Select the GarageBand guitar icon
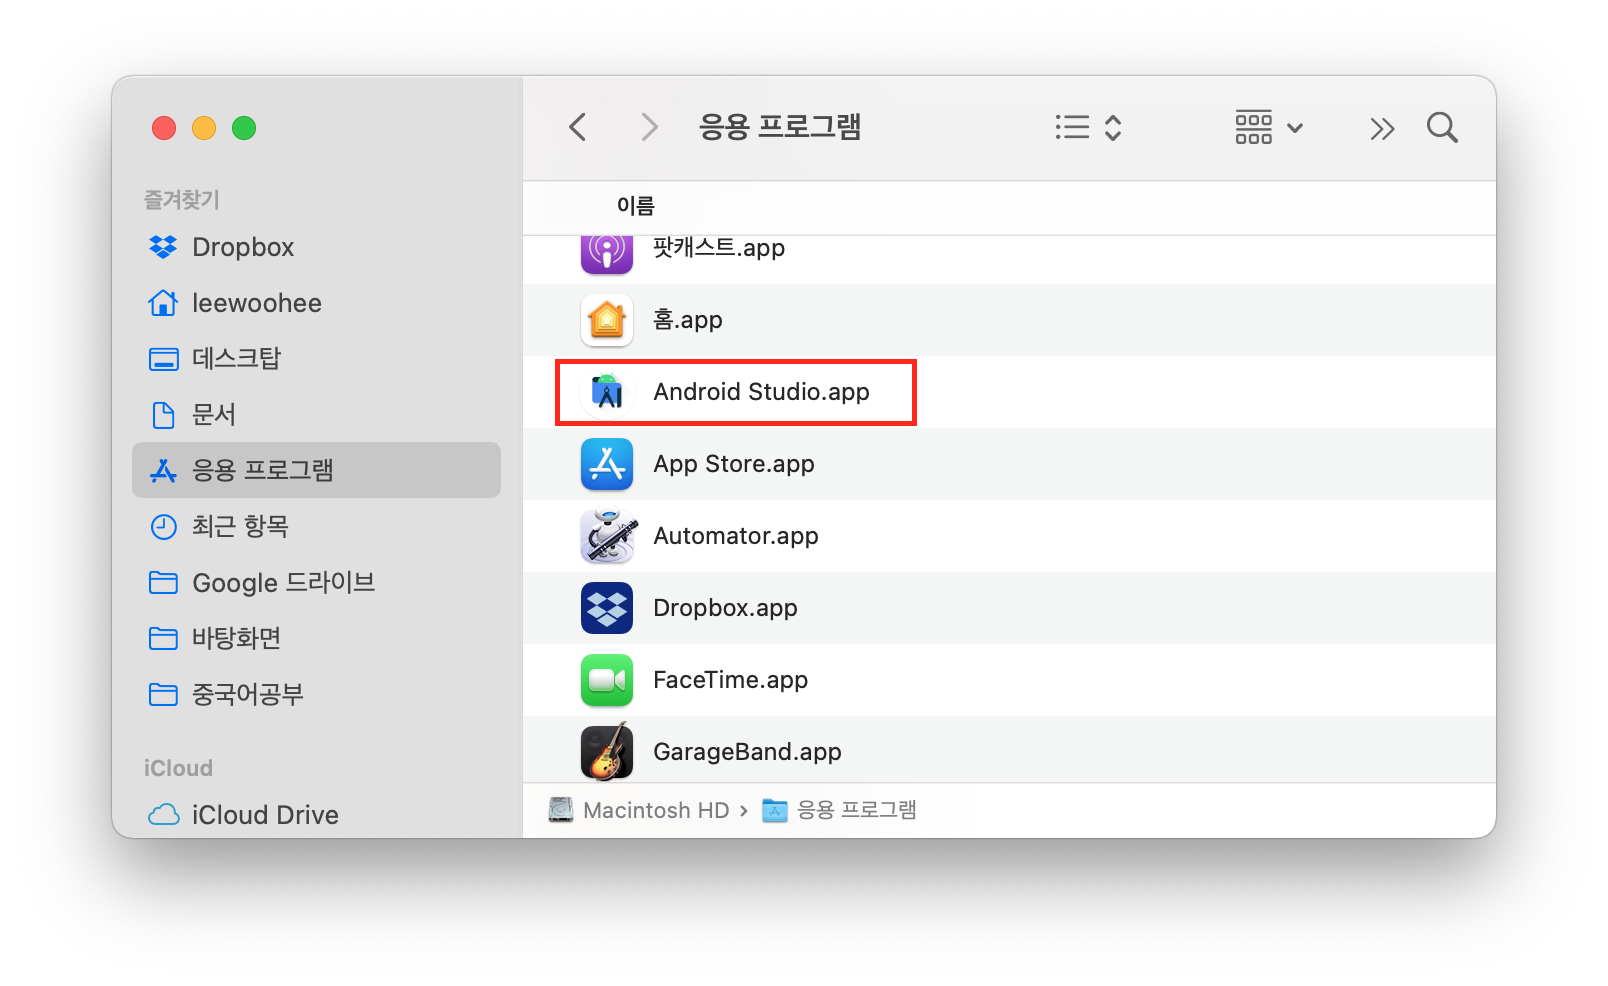1608x986 pixels. pyautogui.click(x=607, y=751)
